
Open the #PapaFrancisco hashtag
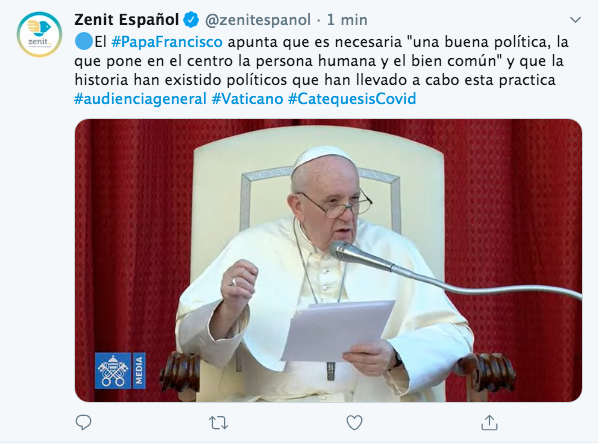coord(167,42)
